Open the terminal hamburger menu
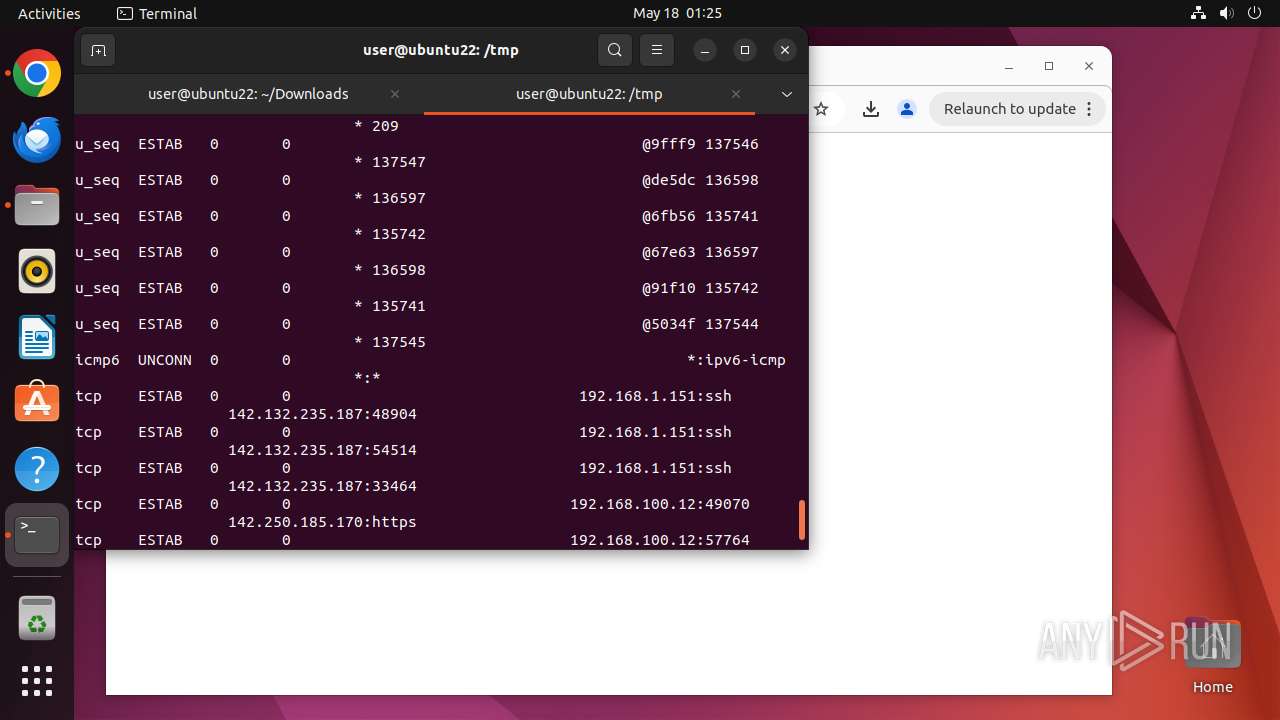1280x720 pixels. click(657, 50)
